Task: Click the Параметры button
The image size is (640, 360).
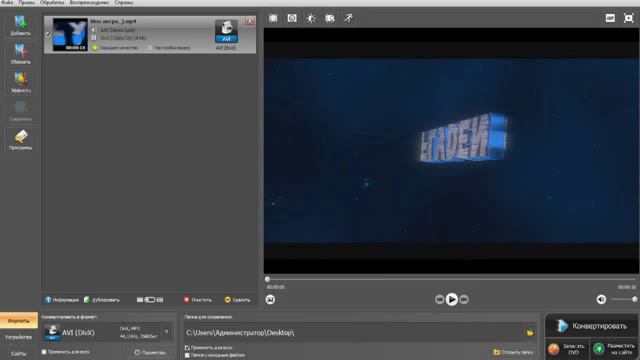Action: (x=150, y=352)
